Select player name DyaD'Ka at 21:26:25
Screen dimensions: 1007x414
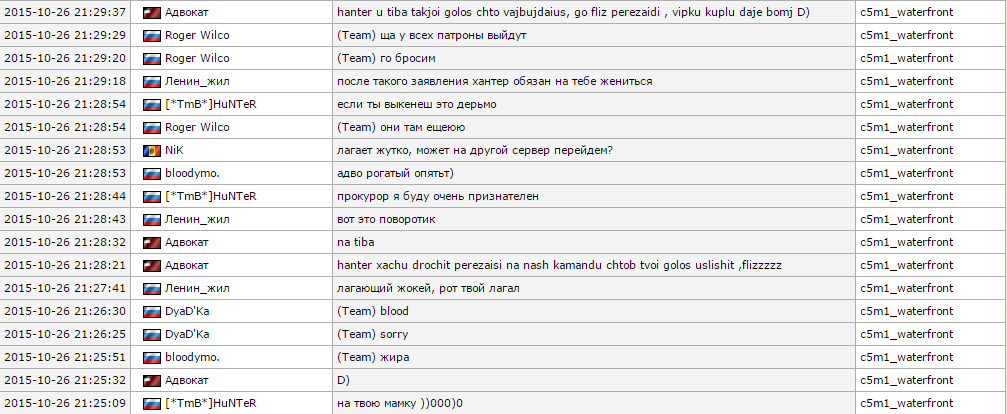[x=187, y=334]
